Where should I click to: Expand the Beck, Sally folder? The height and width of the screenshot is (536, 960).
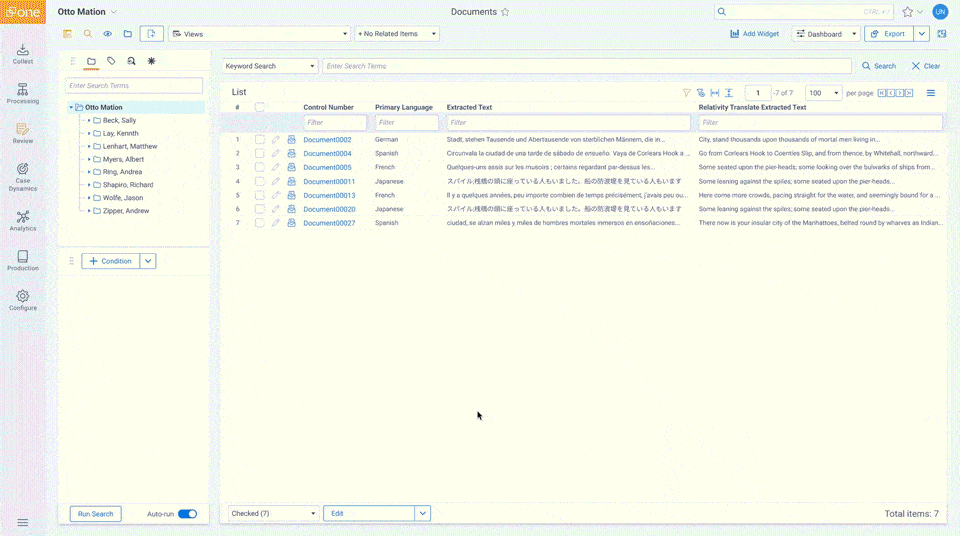(x=89, y=120)
